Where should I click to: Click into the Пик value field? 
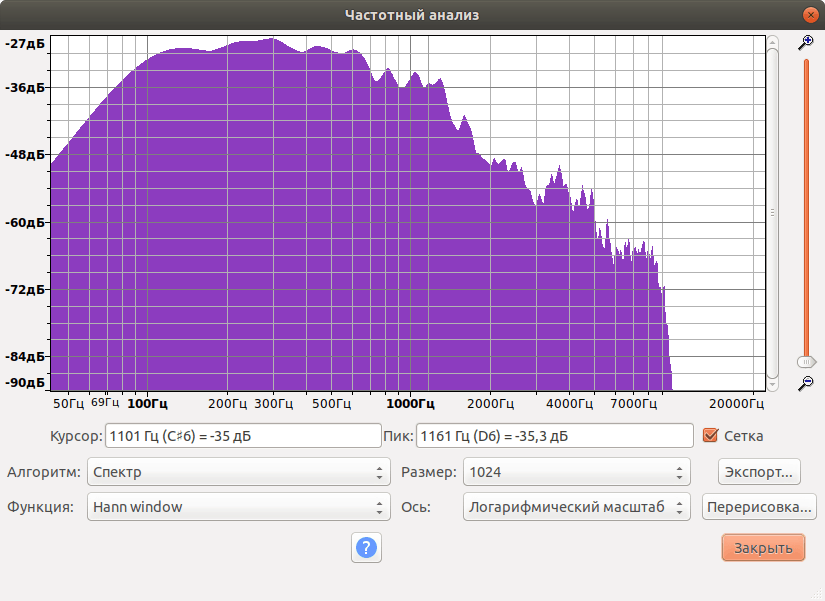[x=555, y=436]
